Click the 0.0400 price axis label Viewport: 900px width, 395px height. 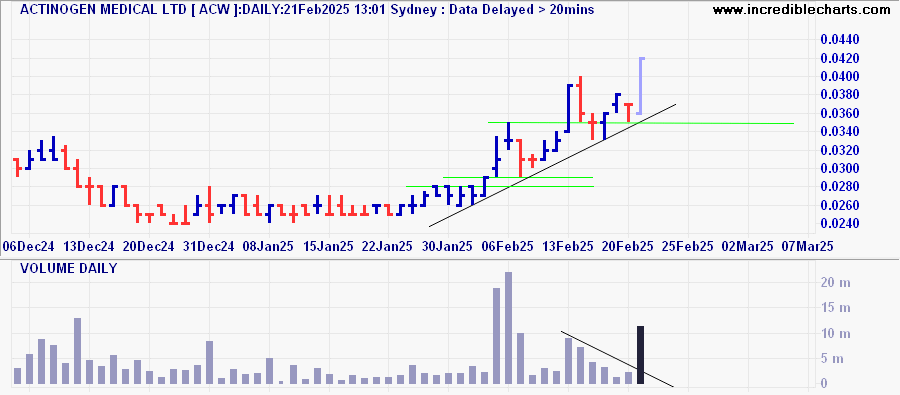coord(840,76)
